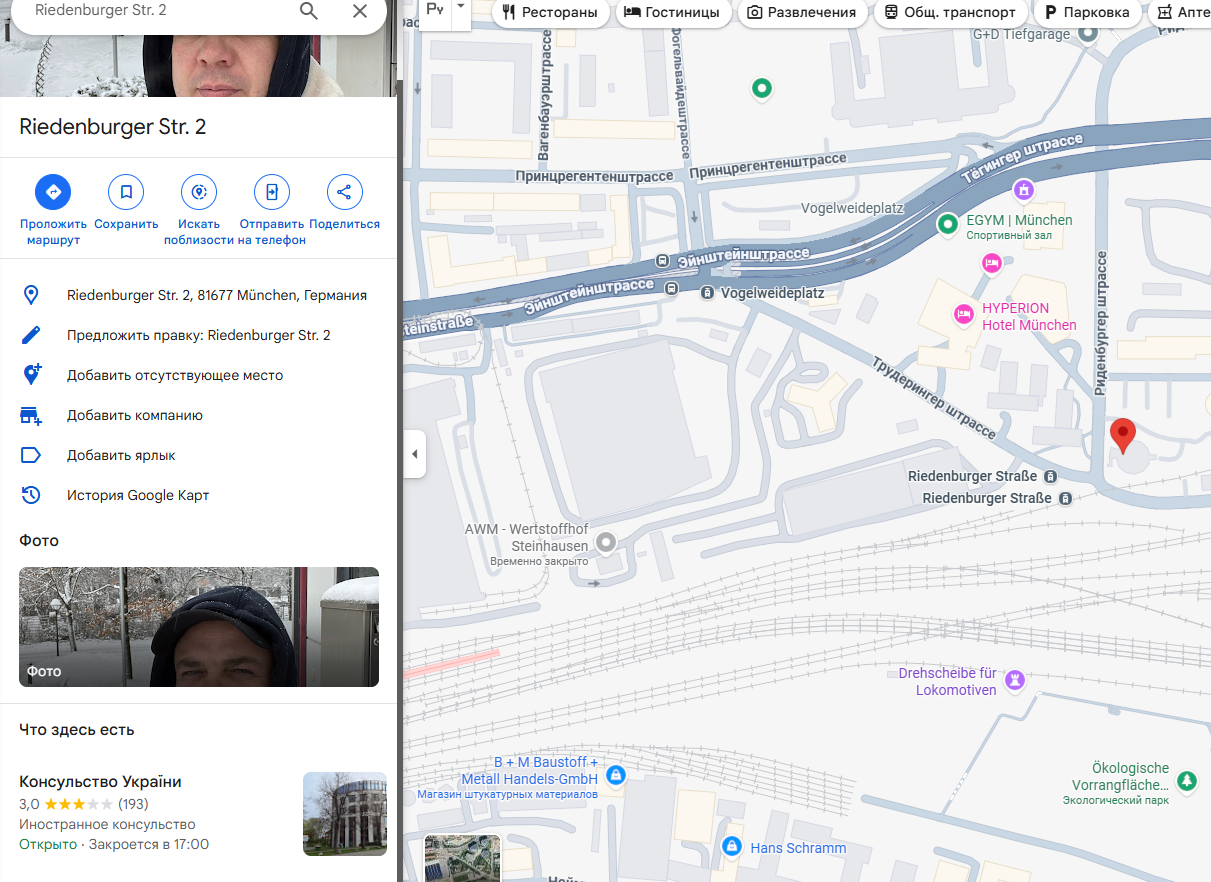Click the Ökologische Vorrangfläche park marker

click(x=1186, y=779)
